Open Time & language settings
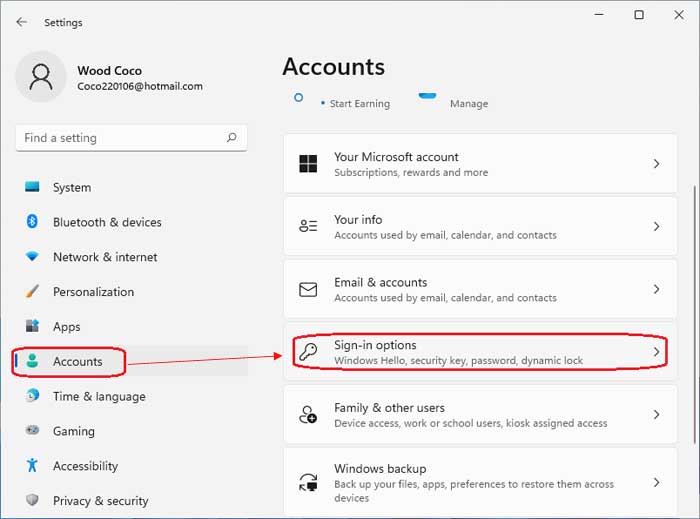Screen dimensions: 700x519 (131, 396)
